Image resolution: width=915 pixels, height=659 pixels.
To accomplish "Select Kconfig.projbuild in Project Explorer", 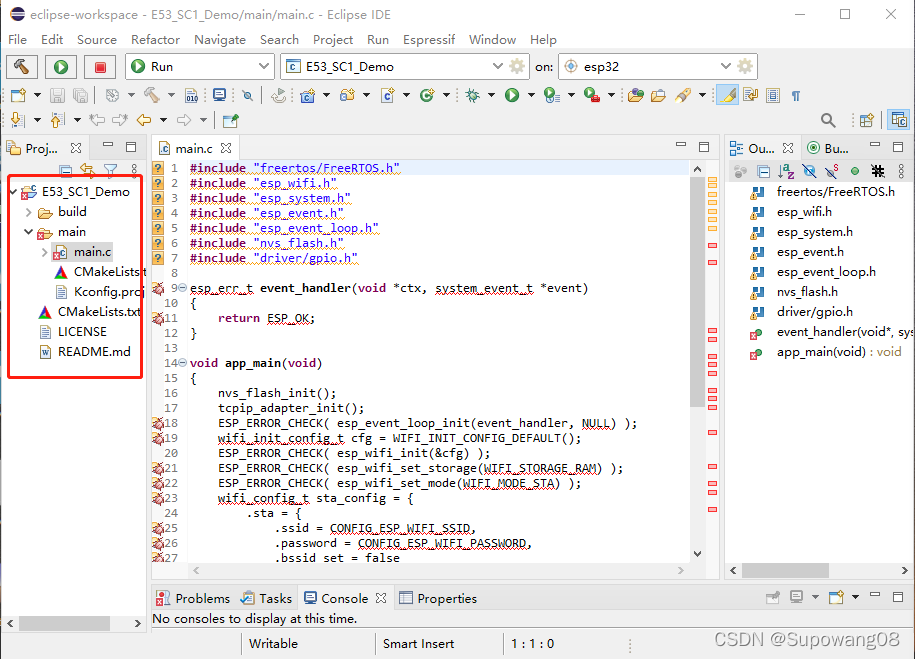I will (99, 292).
